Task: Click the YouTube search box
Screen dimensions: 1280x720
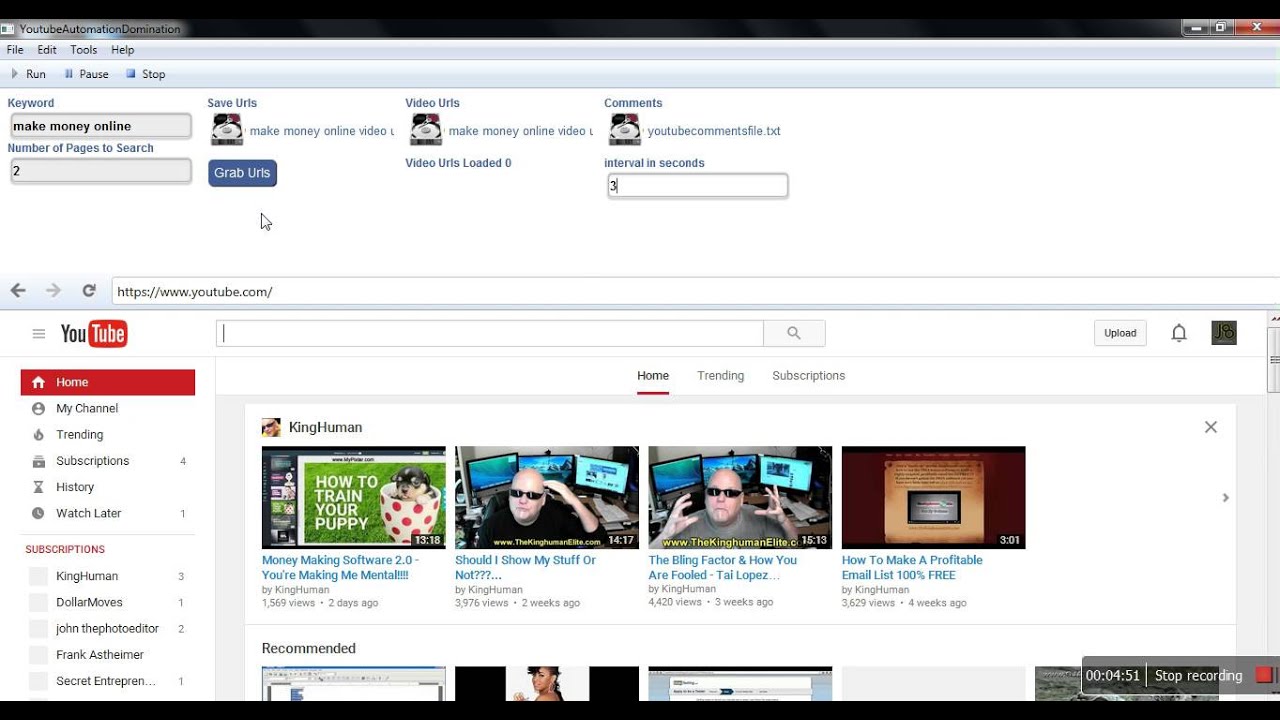Action: pos(490,334)
